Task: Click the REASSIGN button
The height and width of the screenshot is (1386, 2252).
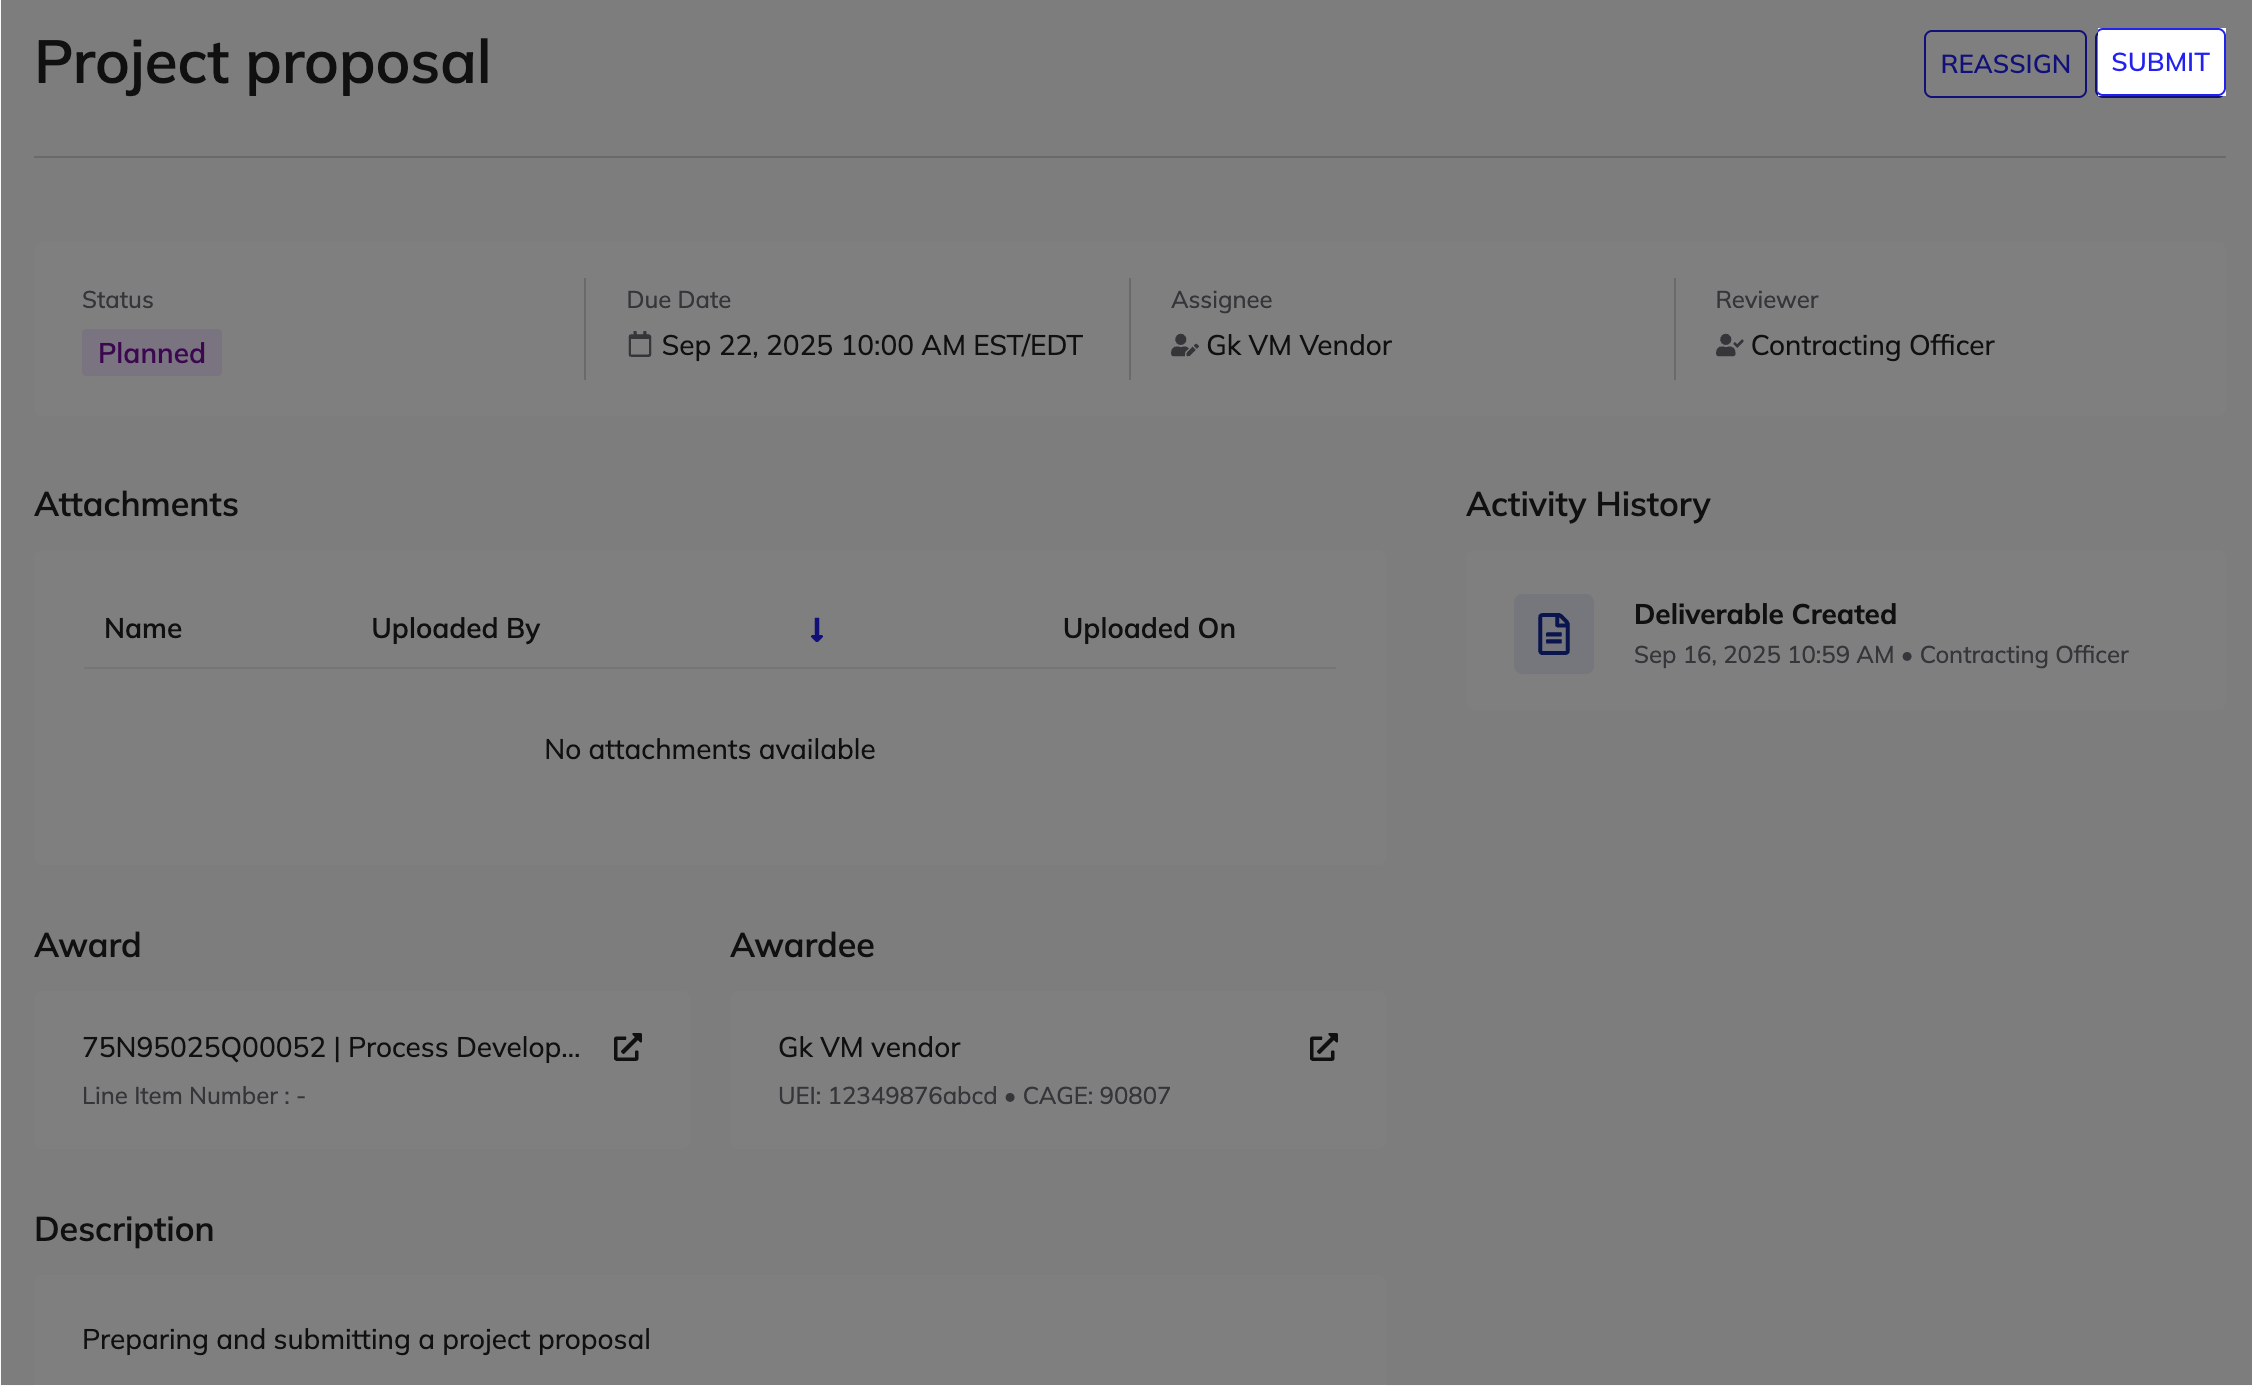Action: coord(2004,64)
